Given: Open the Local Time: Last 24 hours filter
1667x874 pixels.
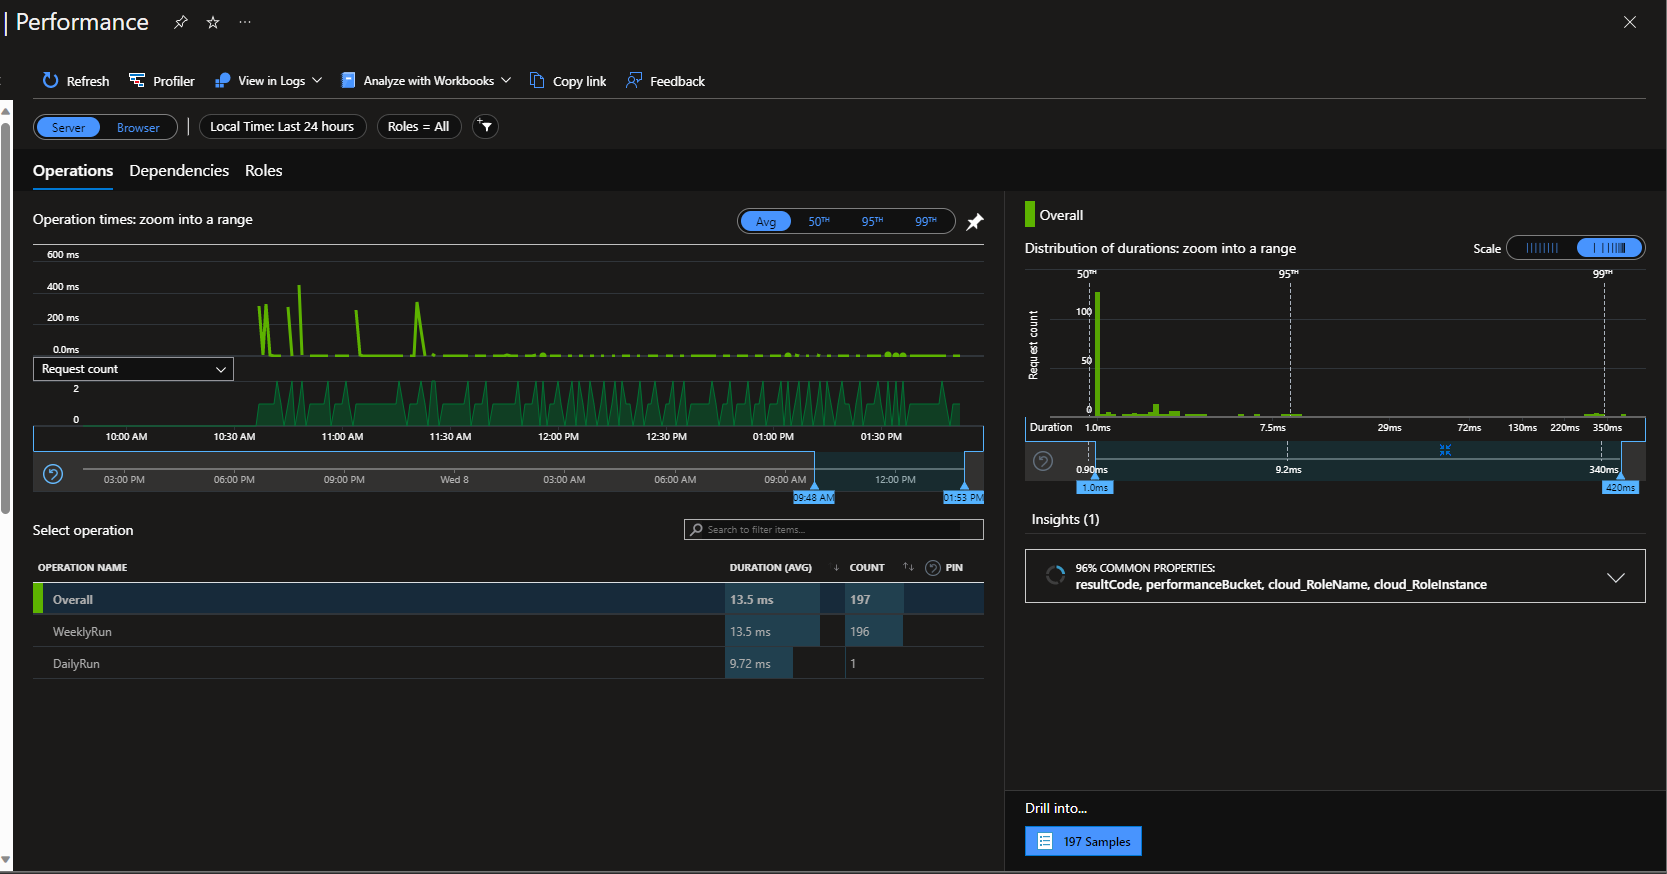Looking at the screenshot, I should click(283, 127).
